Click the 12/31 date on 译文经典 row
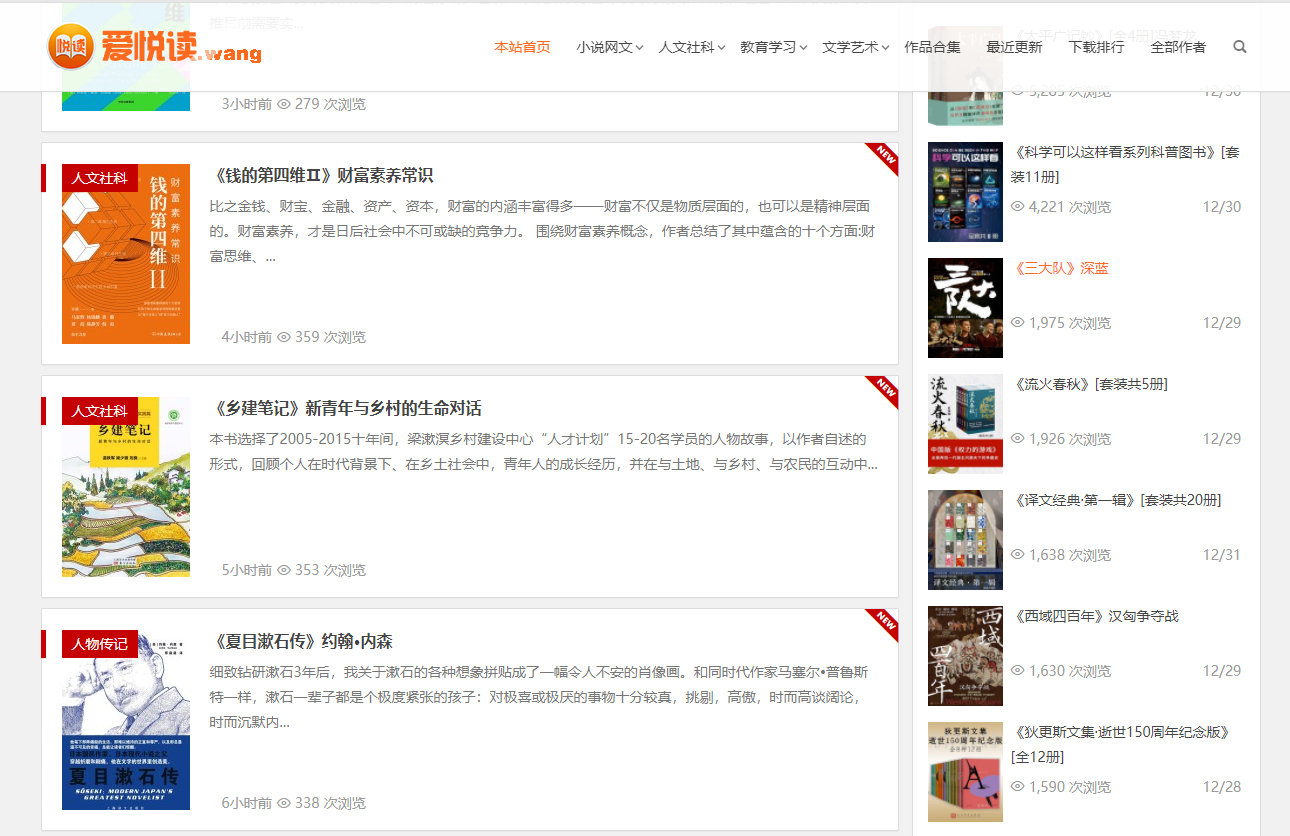The image size is (1290, 836). [x=1222, y=555]
